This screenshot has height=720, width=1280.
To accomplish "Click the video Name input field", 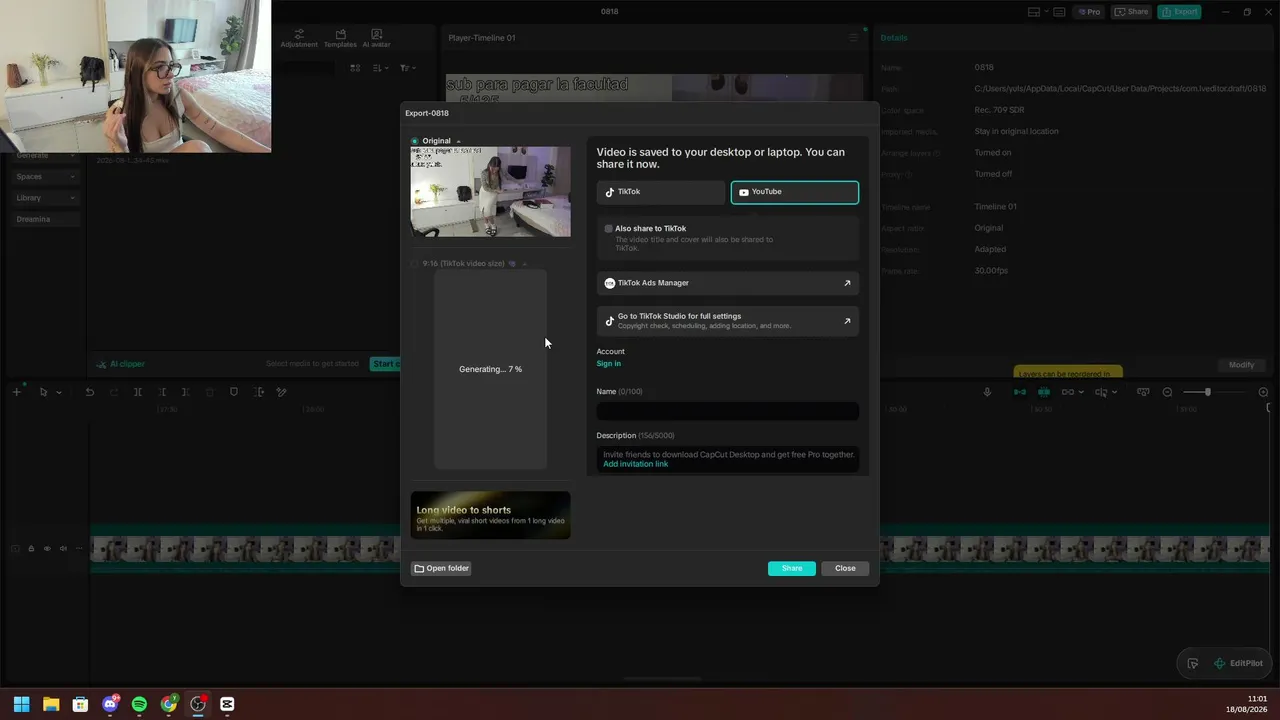I will click(728, 411).
